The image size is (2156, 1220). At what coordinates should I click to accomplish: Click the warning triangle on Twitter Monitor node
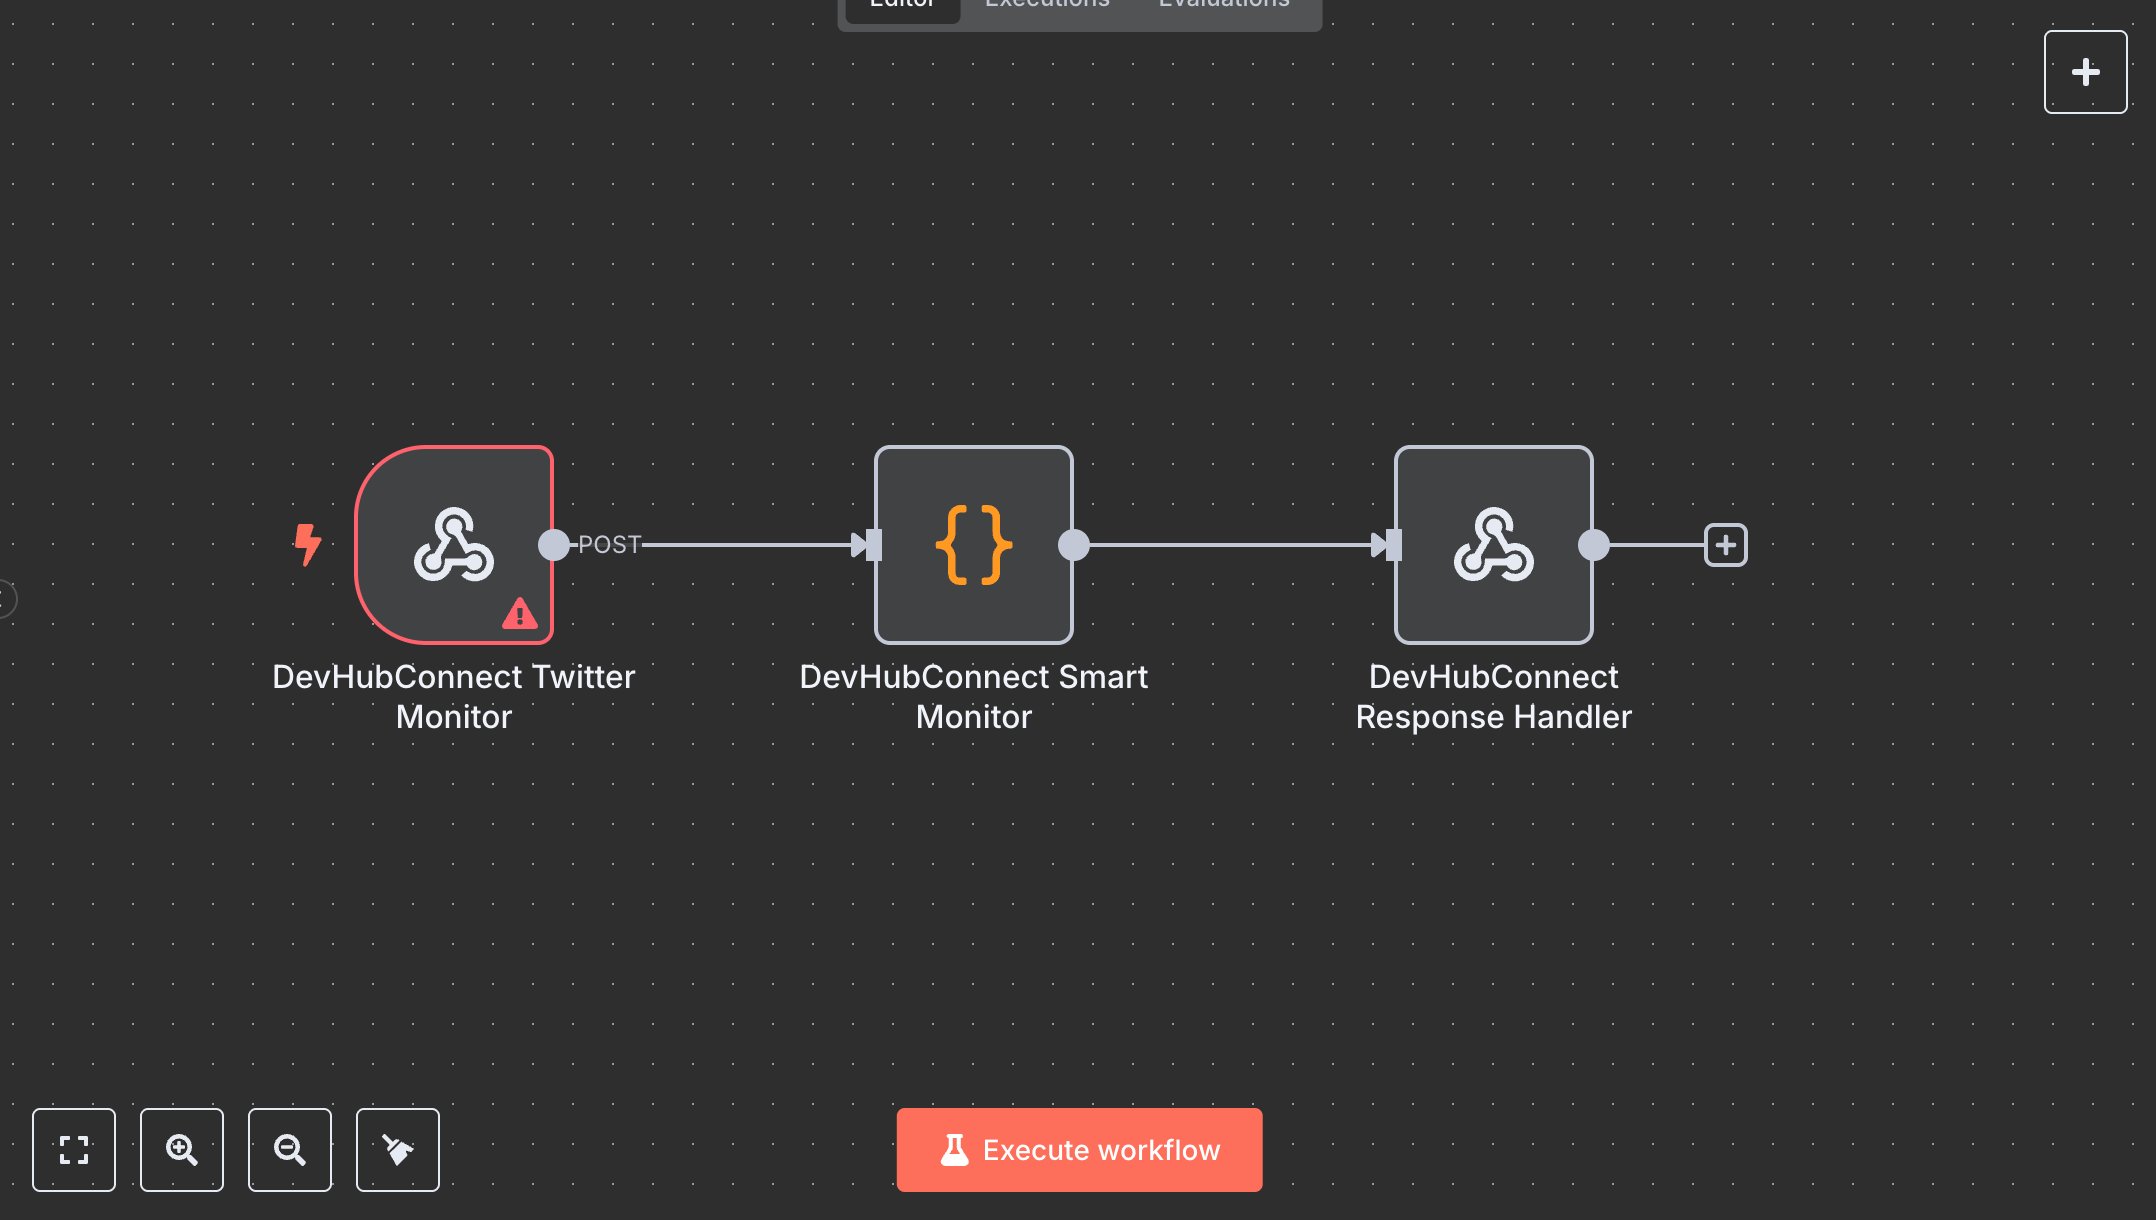(x=519, y=615)
